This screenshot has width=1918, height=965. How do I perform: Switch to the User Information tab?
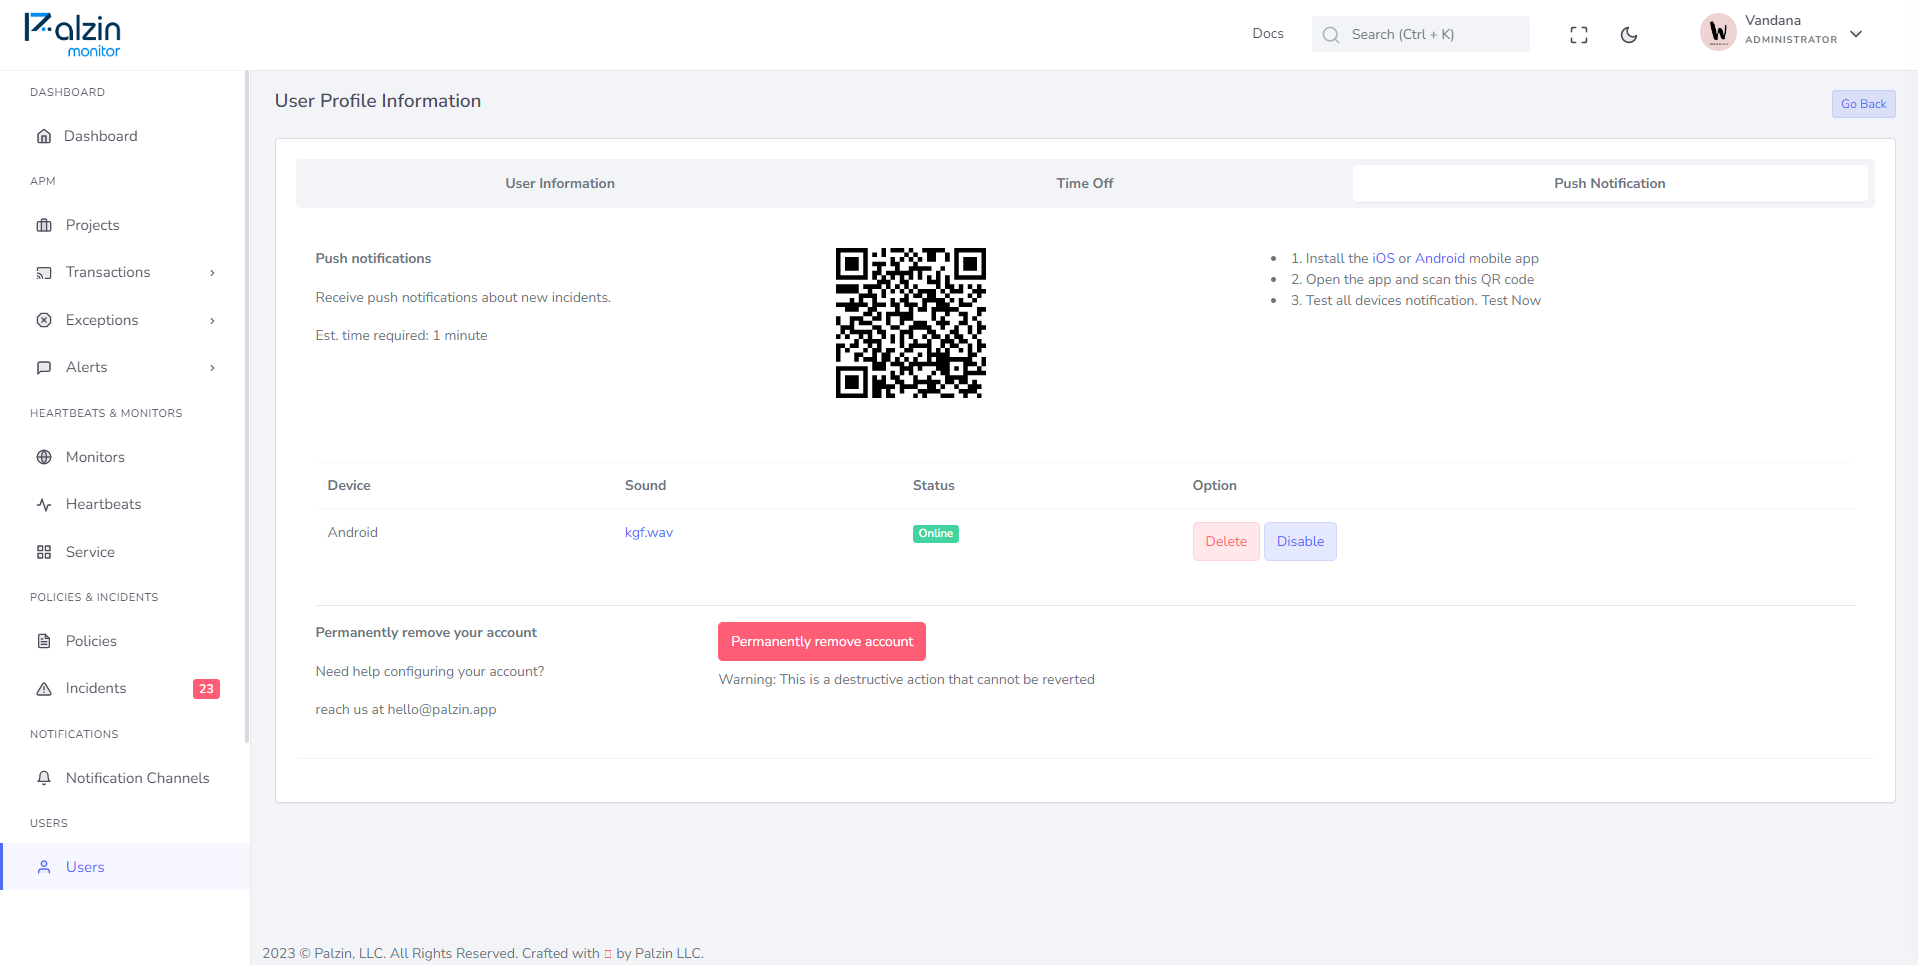[x=560, y=183]
